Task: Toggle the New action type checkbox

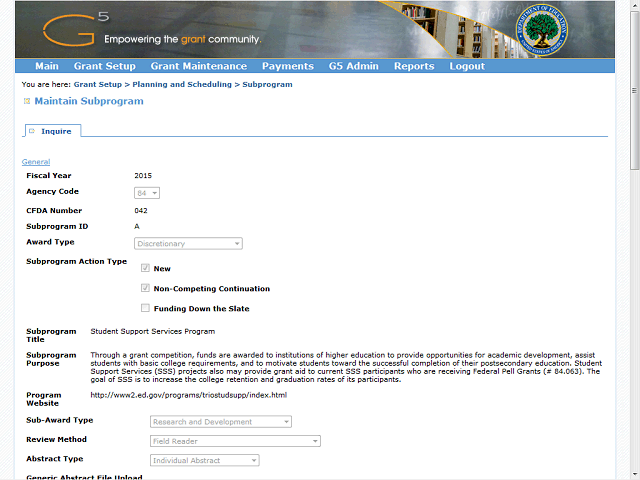Action: pos(145,268)
